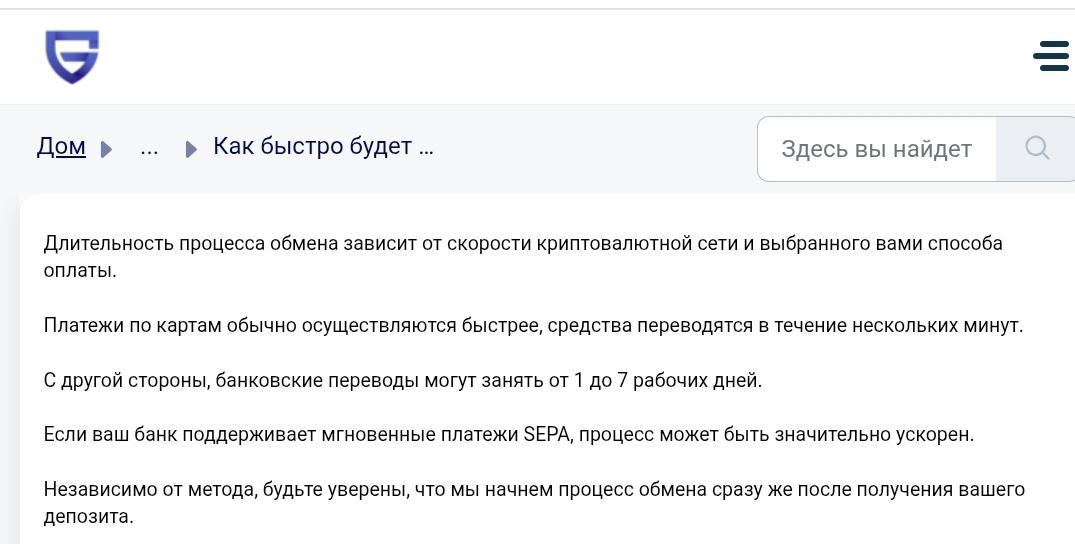Viewport: 1075px width, 544px height.
Task: Open the "Как быстро будет ..." breadcrumb
Action: coord(323,146)
